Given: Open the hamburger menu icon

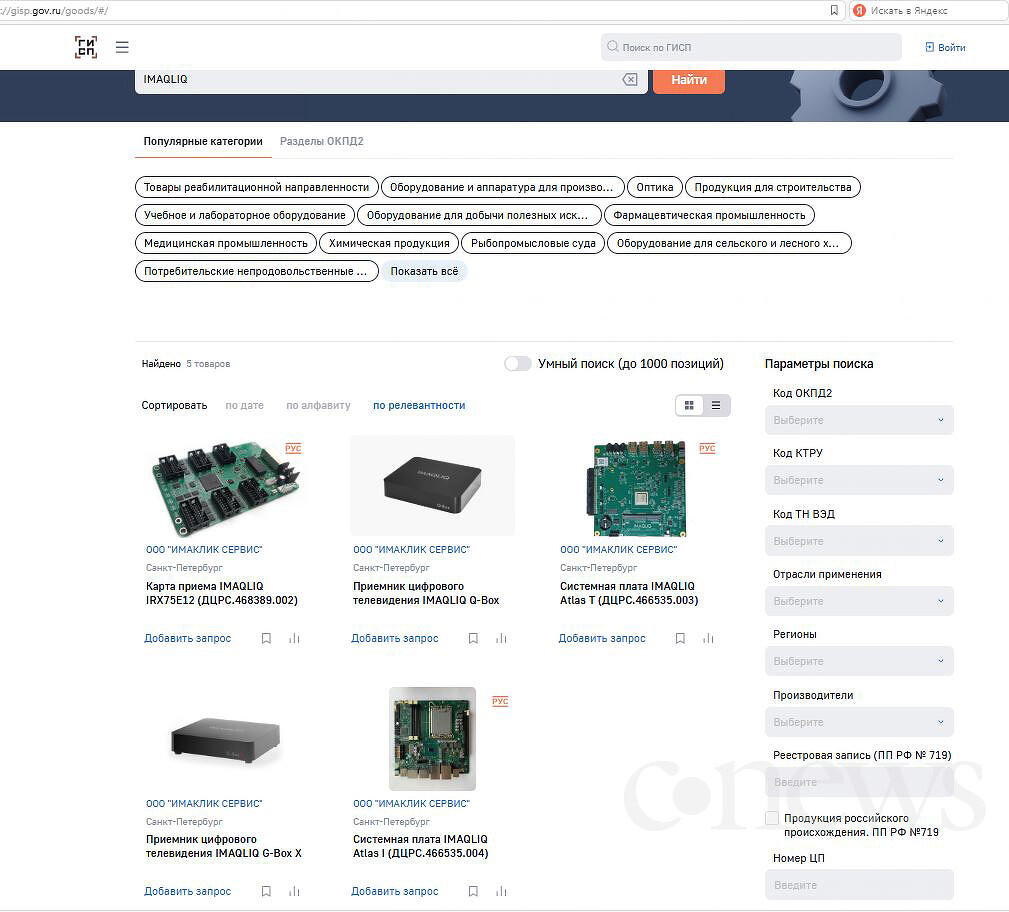Looking at the screenshot, I should pyautogui.click(x=122, y=47).
